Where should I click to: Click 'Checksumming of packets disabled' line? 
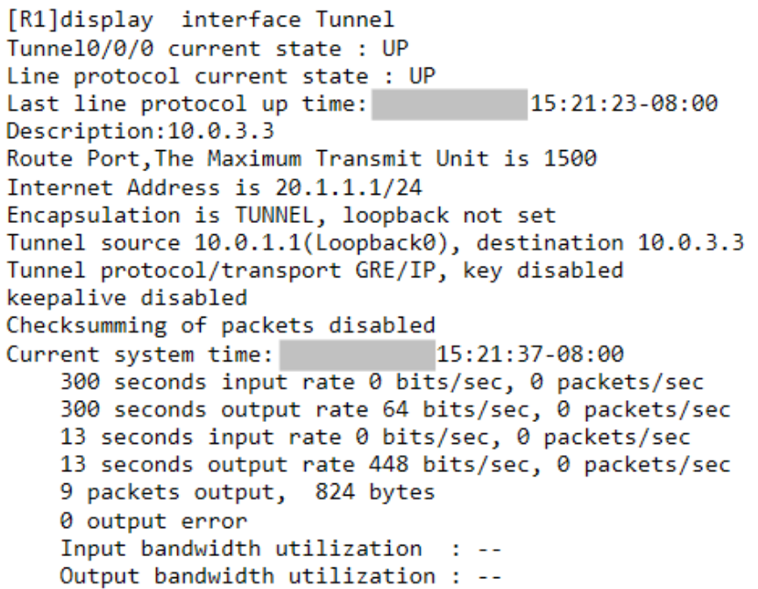click(x=221, y=326)
